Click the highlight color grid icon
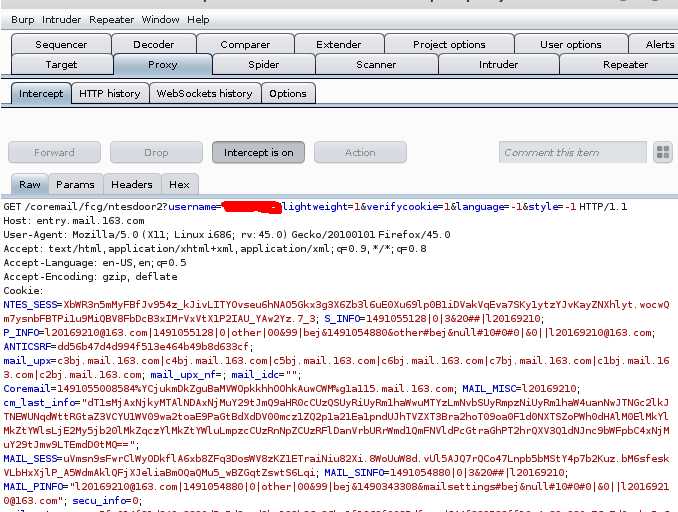Viewport: 678px width, 512px height. click(x=663, y=152)
